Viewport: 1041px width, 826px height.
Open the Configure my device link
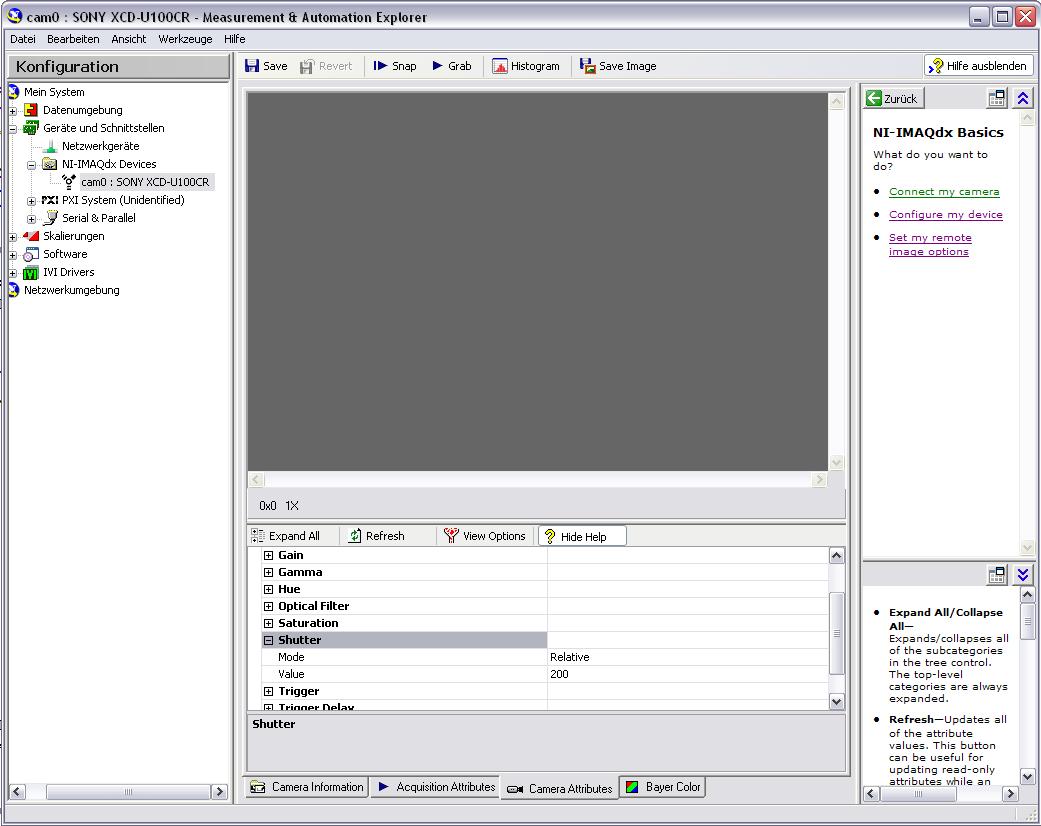point(945,215)
